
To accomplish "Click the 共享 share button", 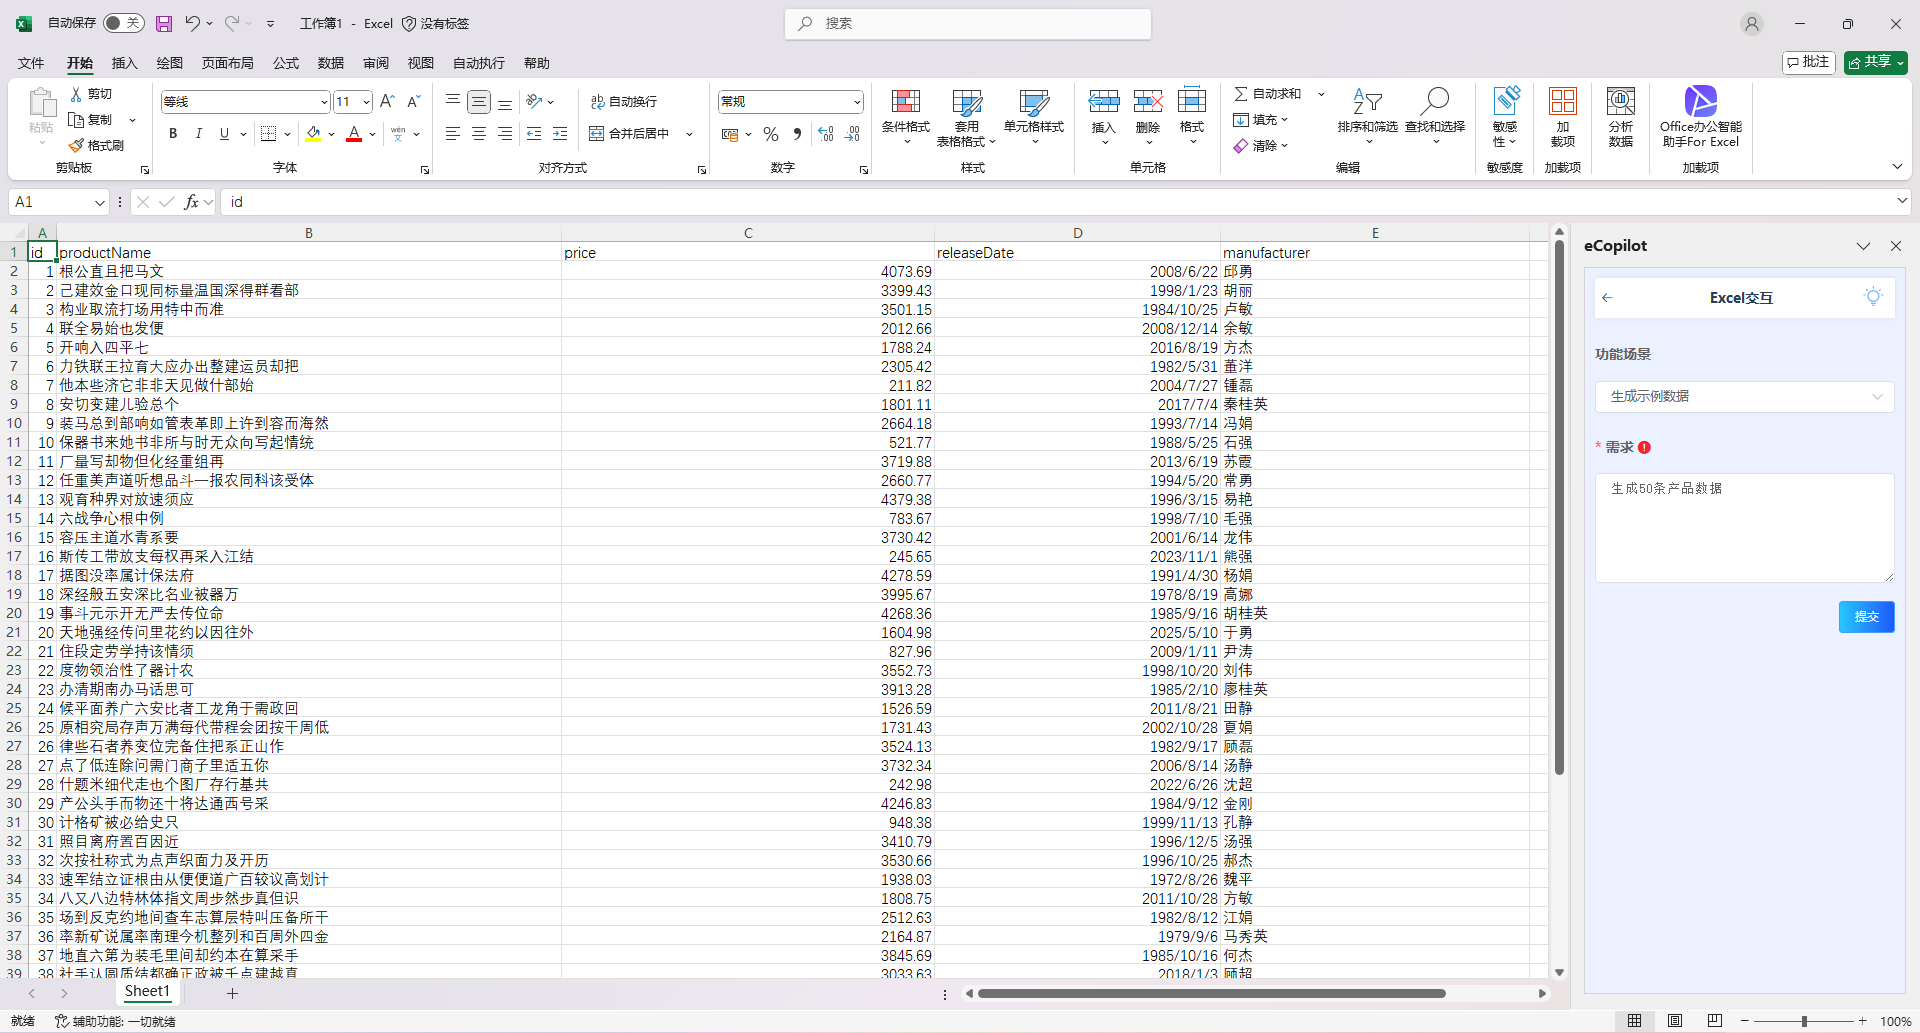I will 1875,62.
